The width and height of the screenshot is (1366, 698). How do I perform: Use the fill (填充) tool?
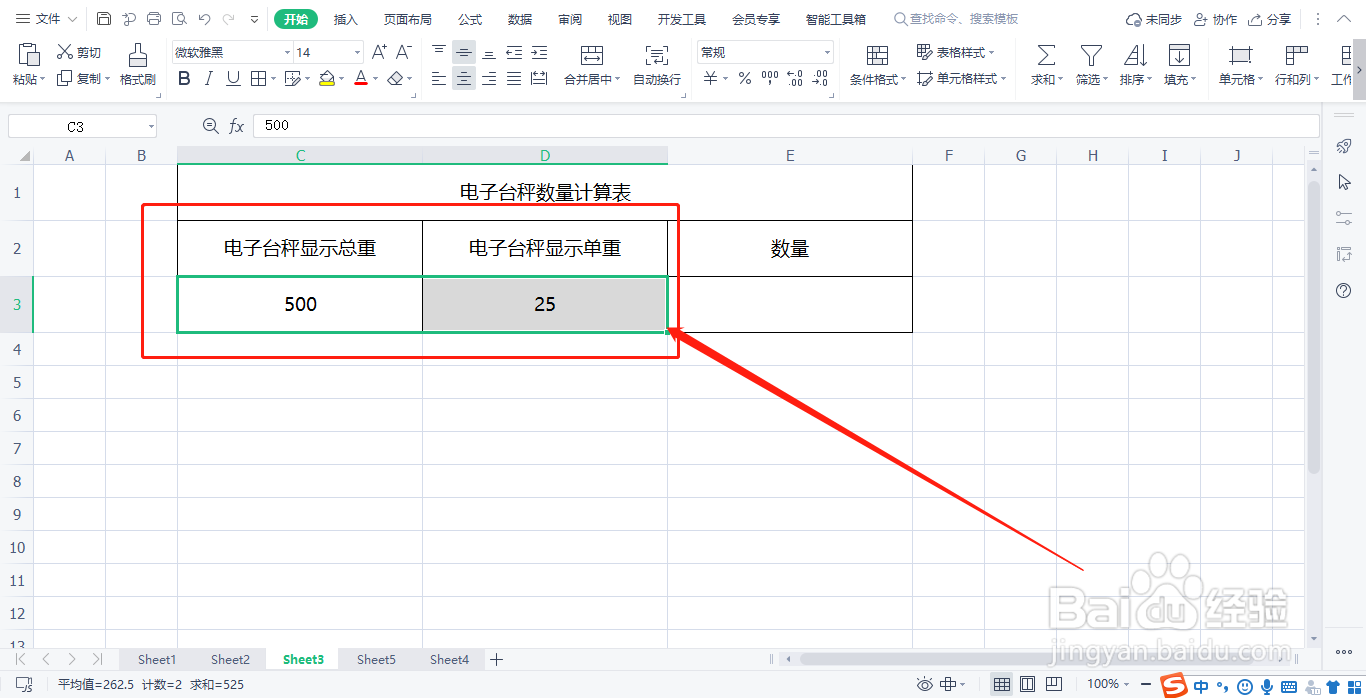[x=1179, y=60]
